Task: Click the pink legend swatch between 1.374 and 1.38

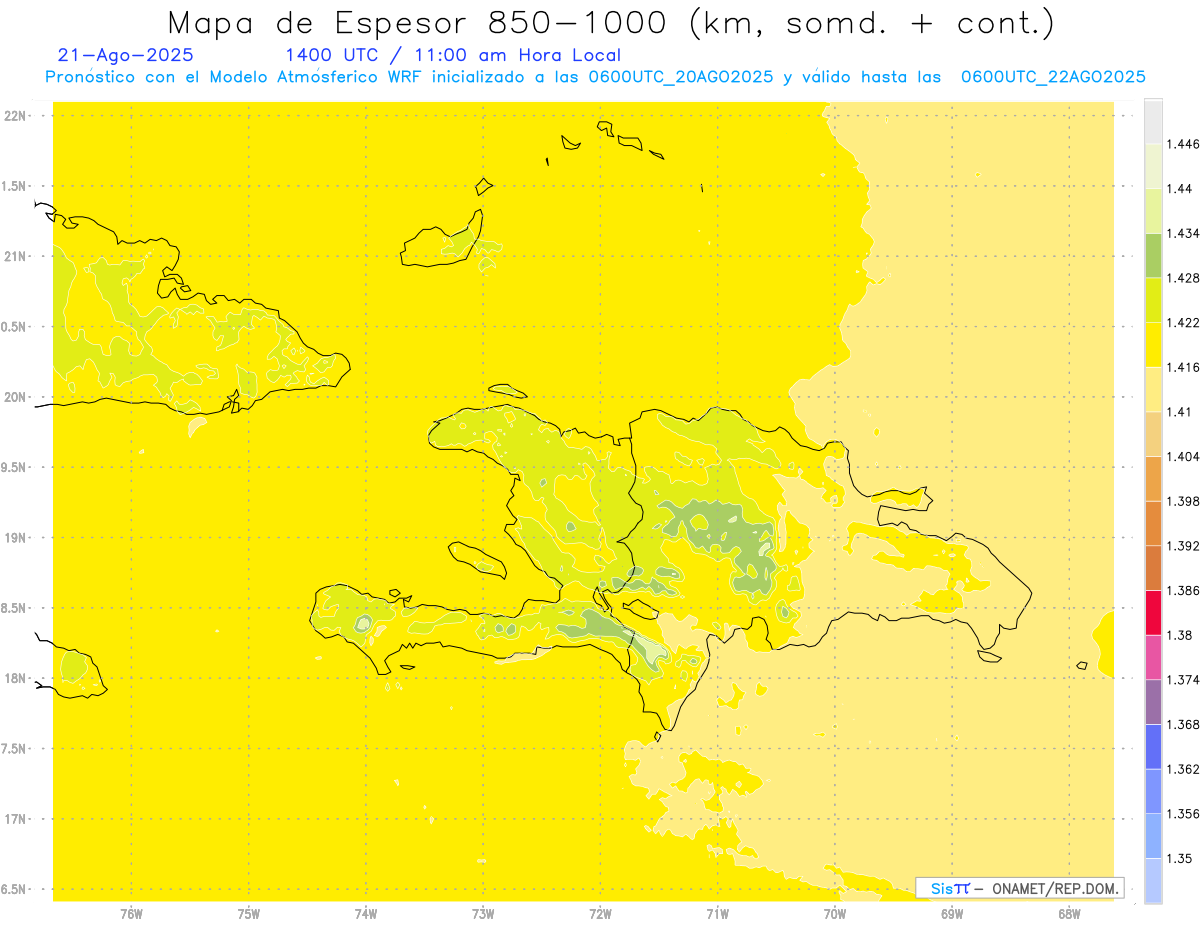Action: [x=1153, y=657]
